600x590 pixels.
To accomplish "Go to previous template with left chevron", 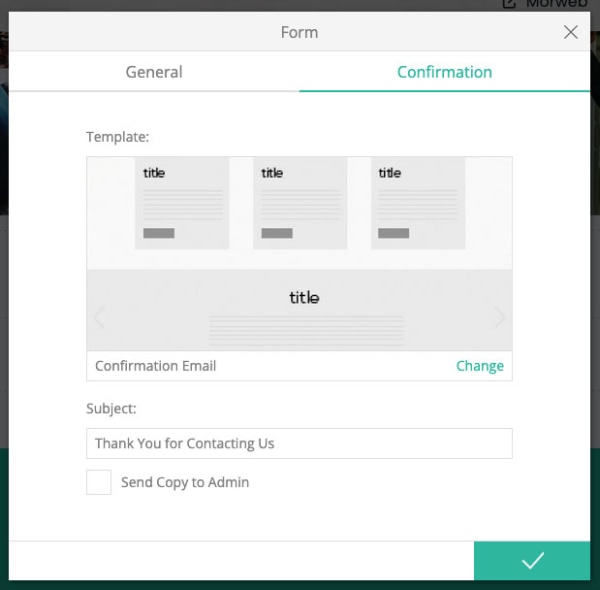I will [x=99, y=317].
